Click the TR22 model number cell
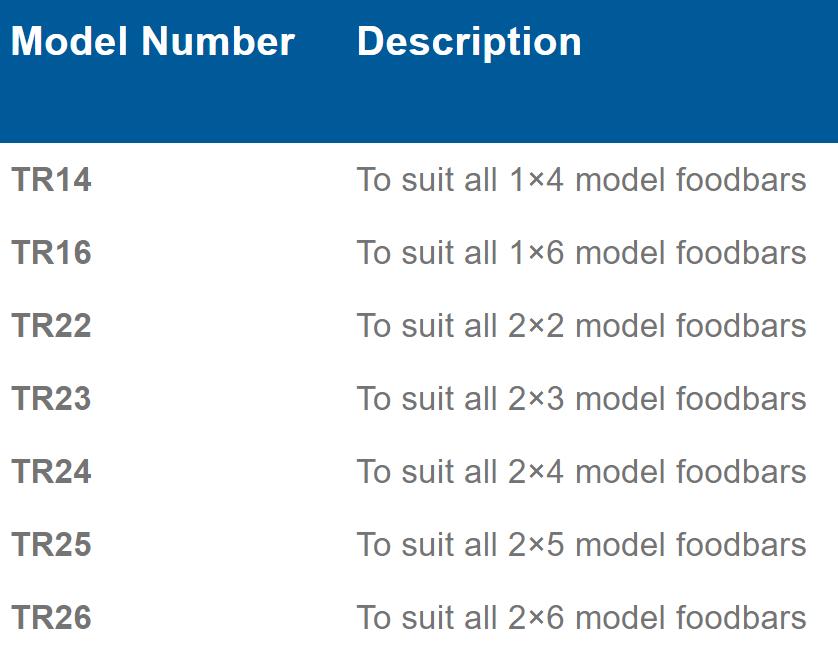This screenshot has height=658, width=838. point(51,327)
